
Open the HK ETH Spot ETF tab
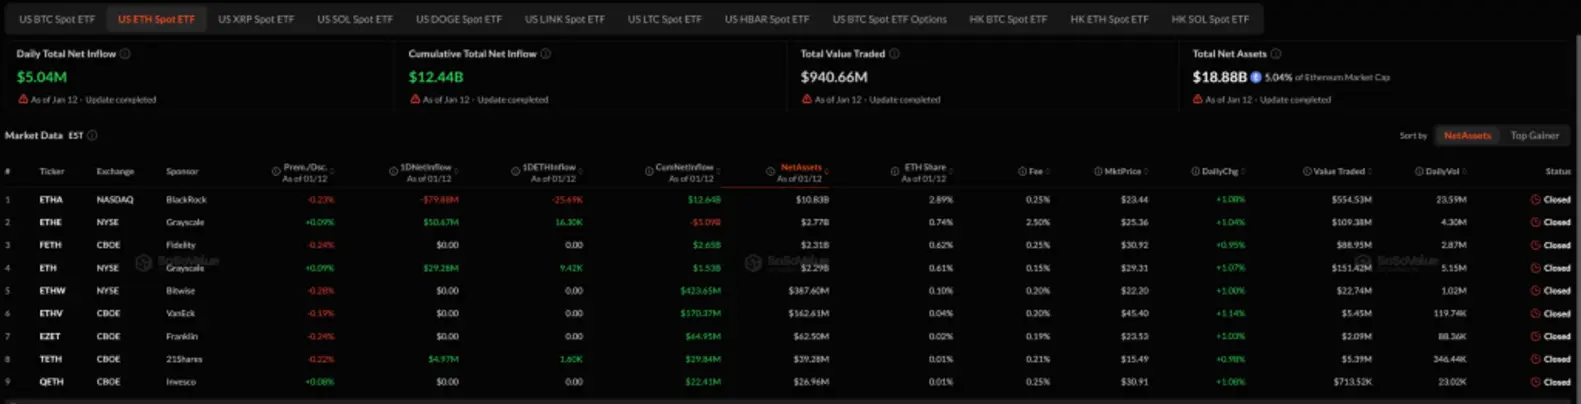[1109, 19]
